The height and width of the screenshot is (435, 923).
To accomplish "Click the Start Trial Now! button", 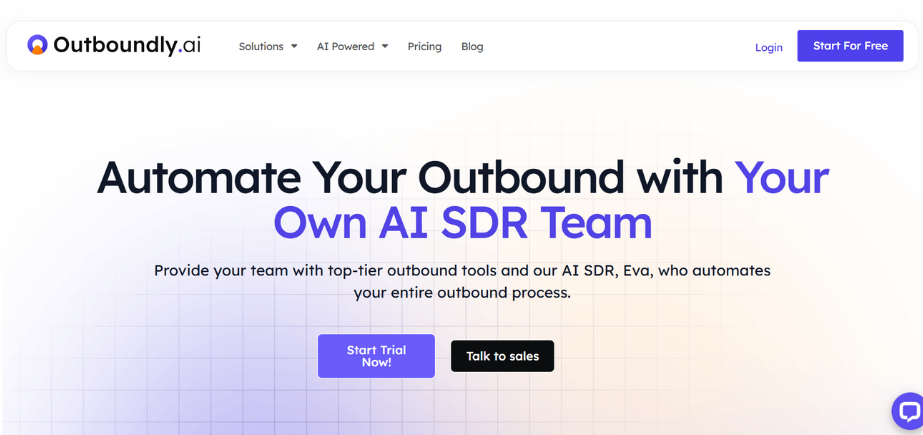I will tap(376, 356).
